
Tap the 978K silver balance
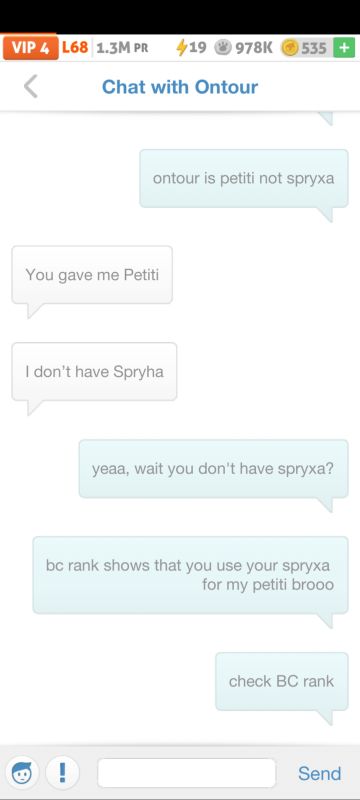tap(254, 48)
